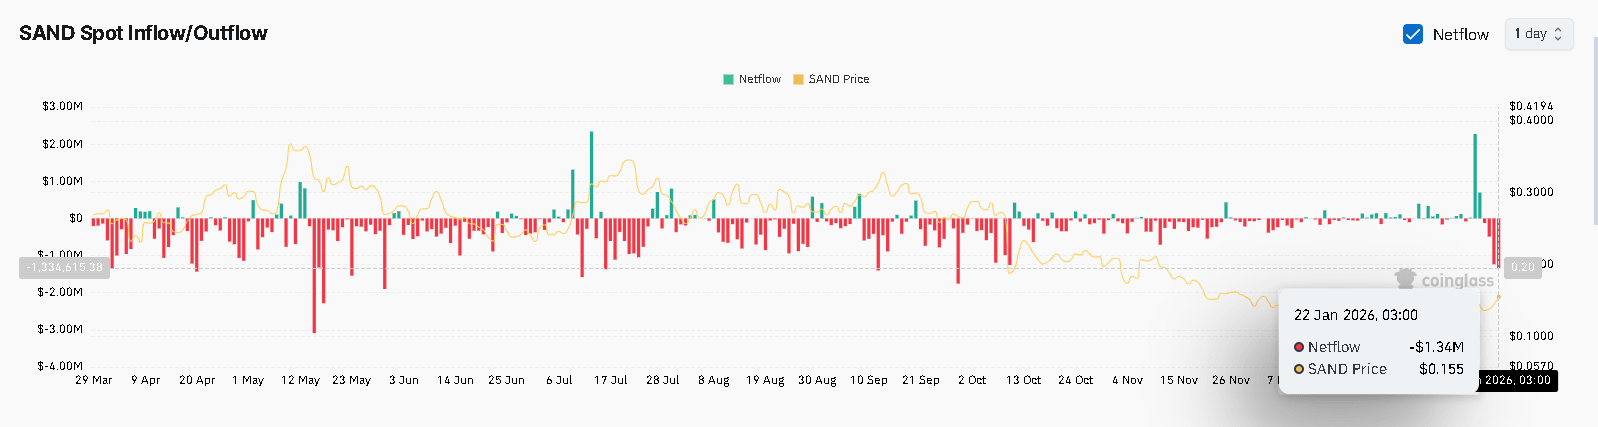Screen dimensions: 1598x427
Task: Toggle the orange SAND Price legend swatch
Action: coord(798,79)
